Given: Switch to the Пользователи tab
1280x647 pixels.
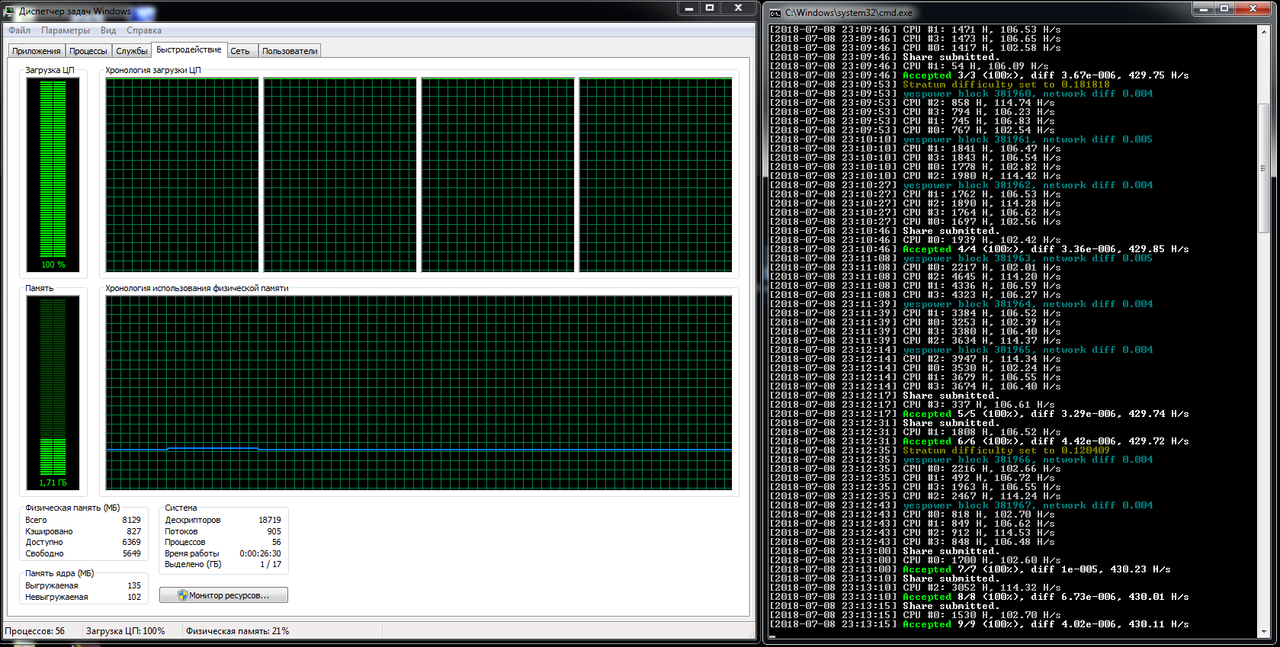Looking at the screenshot, I should pos(290,50).
